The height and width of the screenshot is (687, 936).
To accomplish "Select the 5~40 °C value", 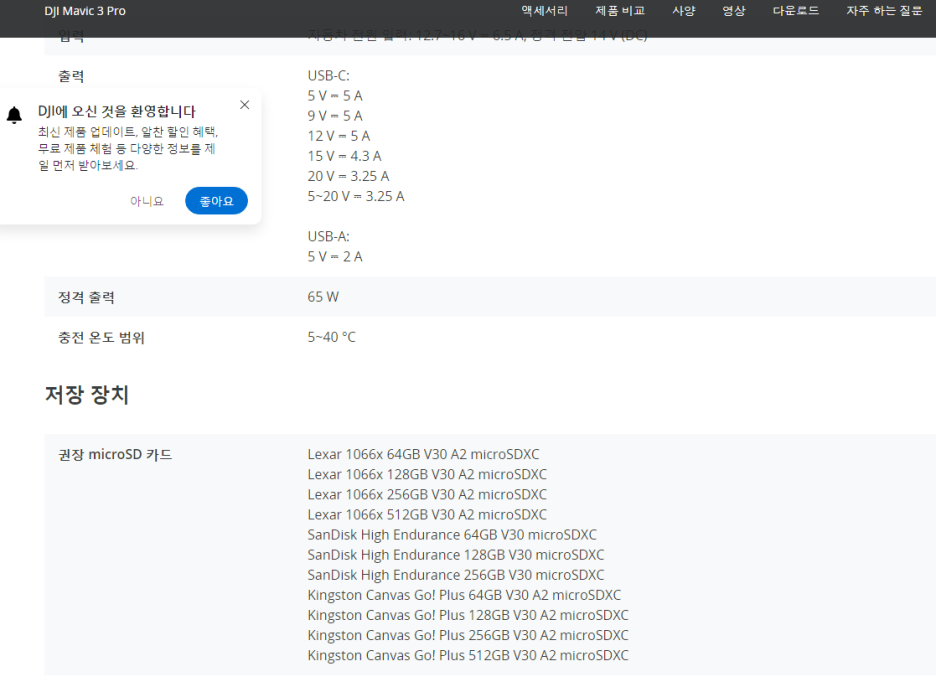I will pos(331,337).
